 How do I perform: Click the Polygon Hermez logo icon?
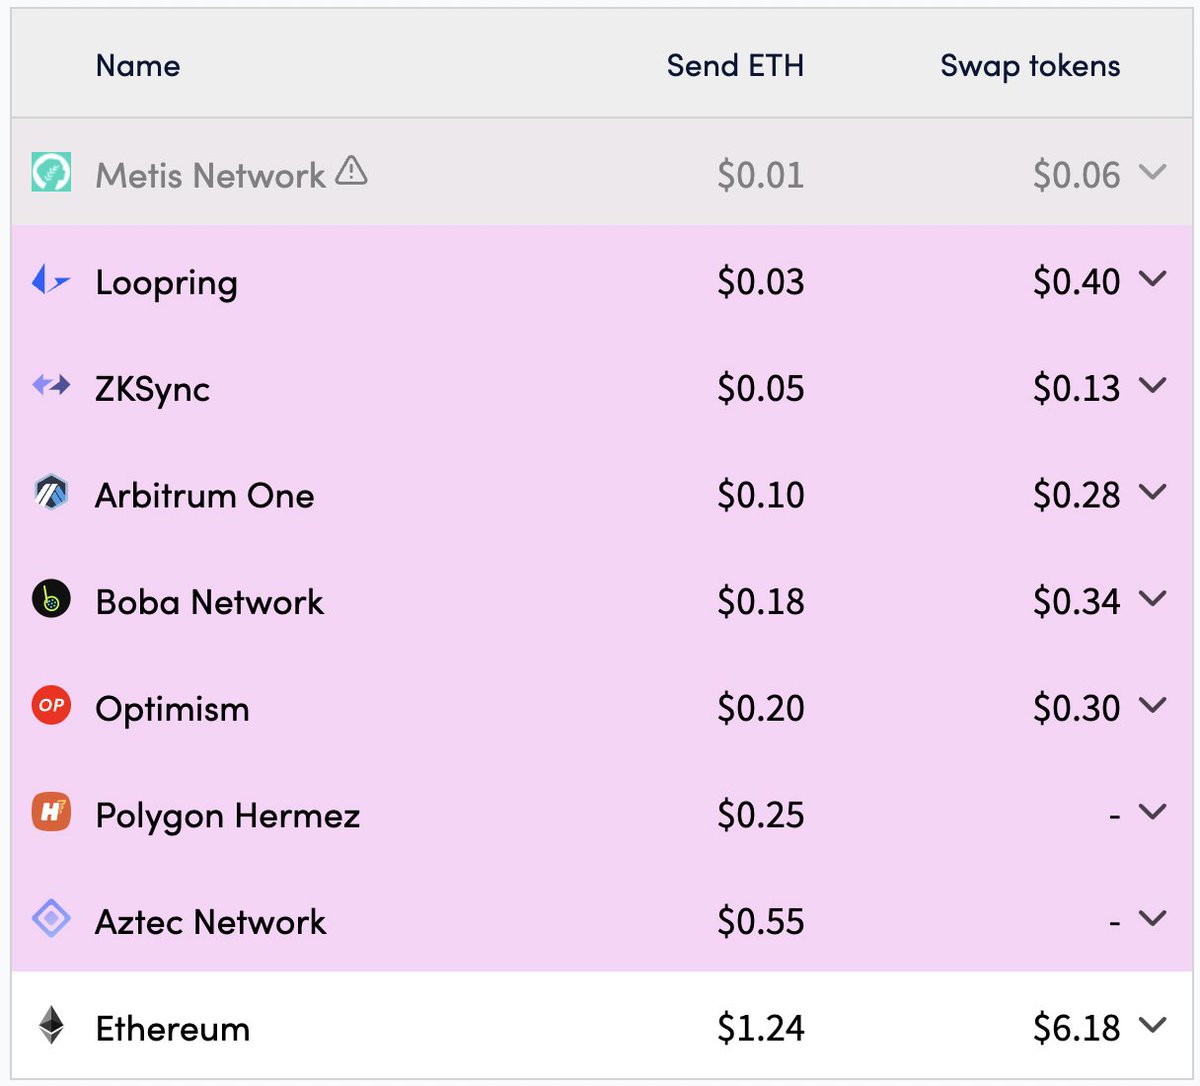tap(51, 812)
